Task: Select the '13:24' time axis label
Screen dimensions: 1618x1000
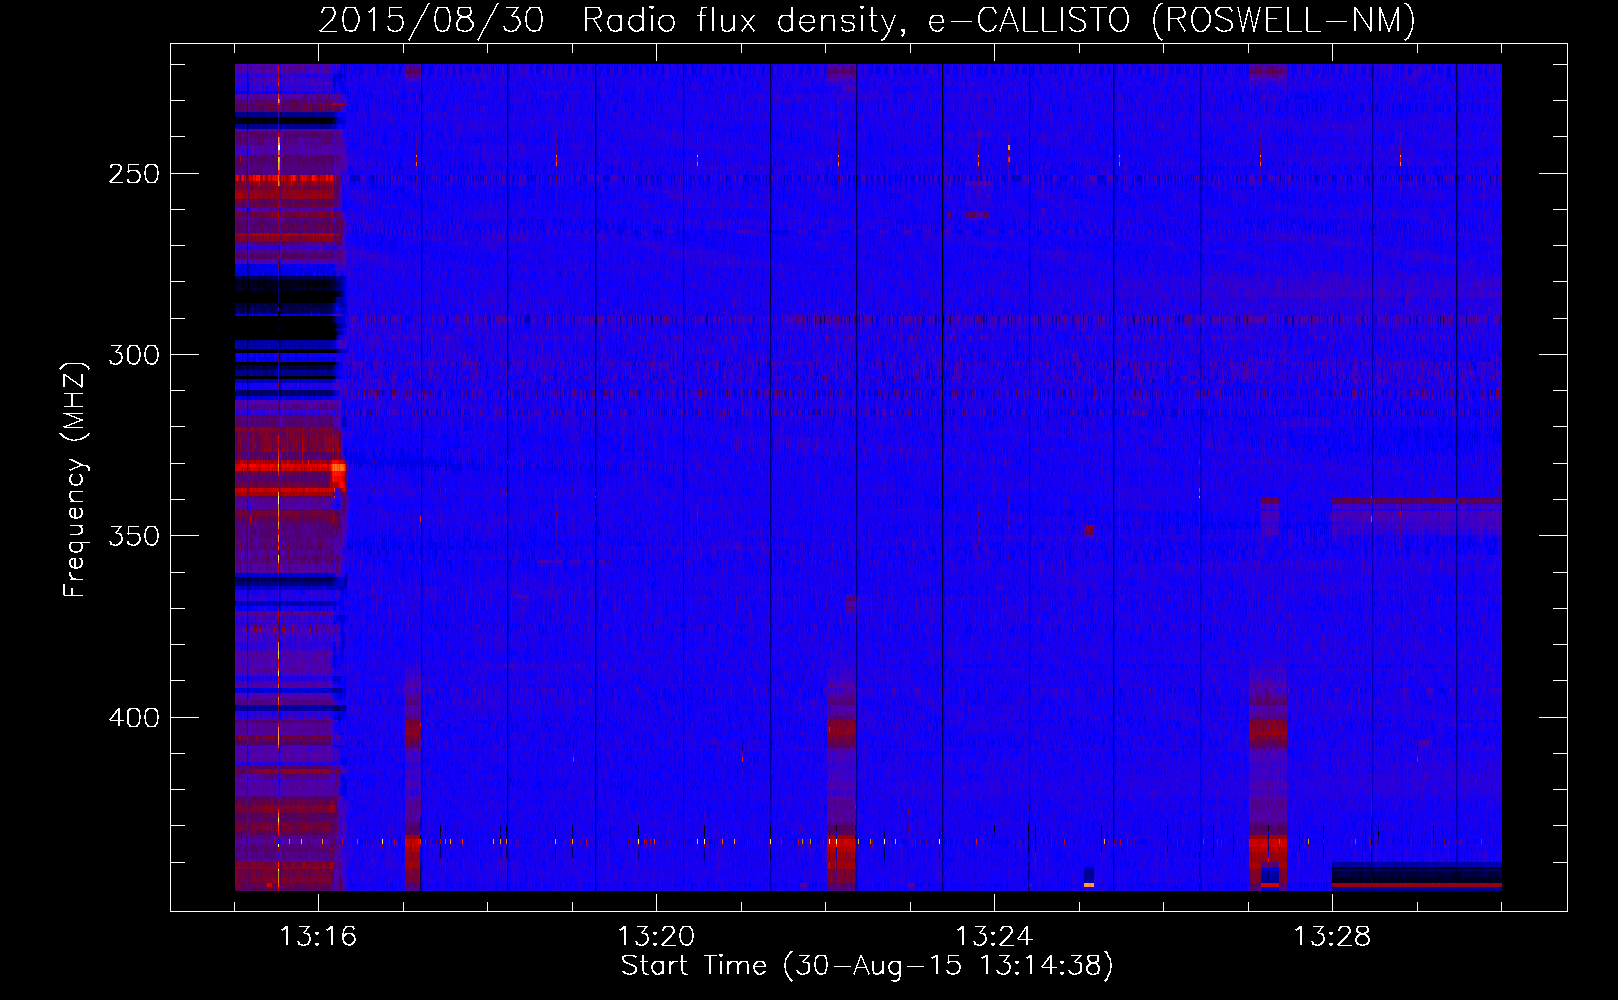Action: click(994, 937)
